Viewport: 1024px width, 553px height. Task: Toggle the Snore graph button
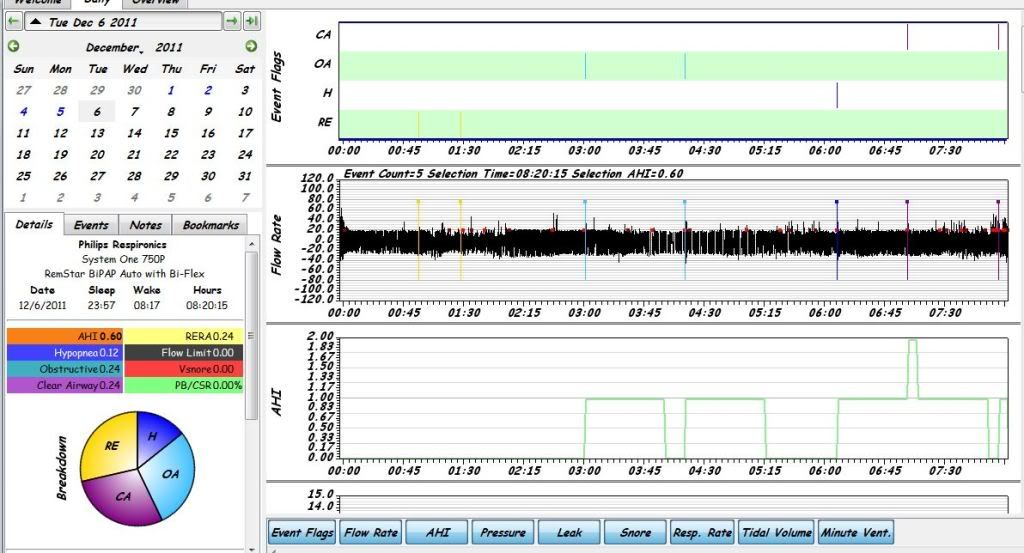tap(635, 532)
